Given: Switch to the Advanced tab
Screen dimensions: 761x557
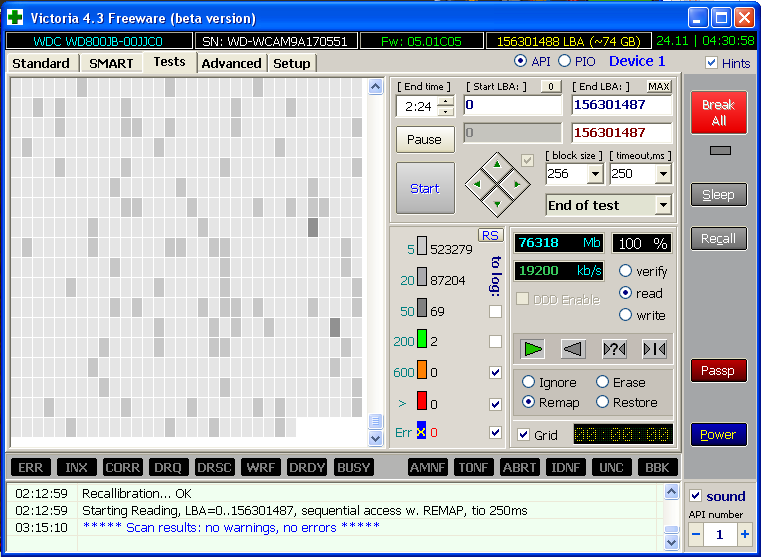Looking at the screenshot, I should point(232,63).
